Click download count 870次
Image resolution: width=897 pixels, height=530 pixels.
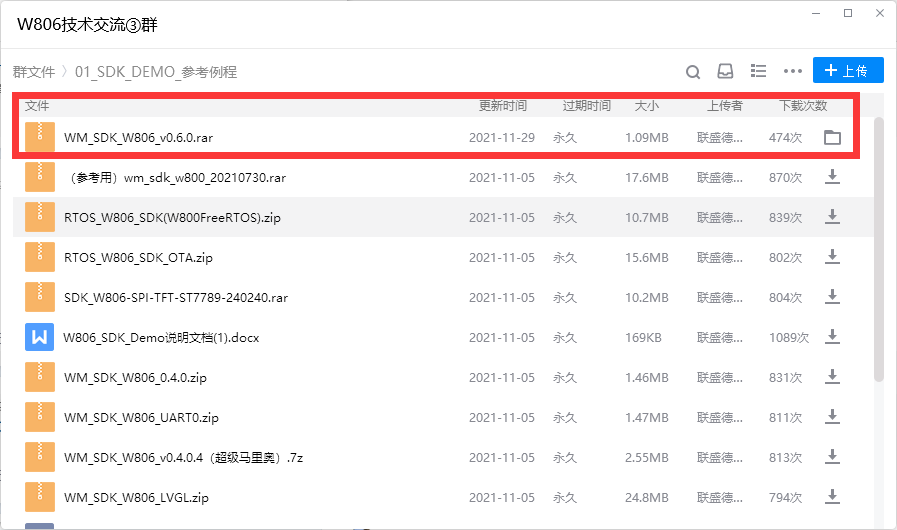point(785,178)
